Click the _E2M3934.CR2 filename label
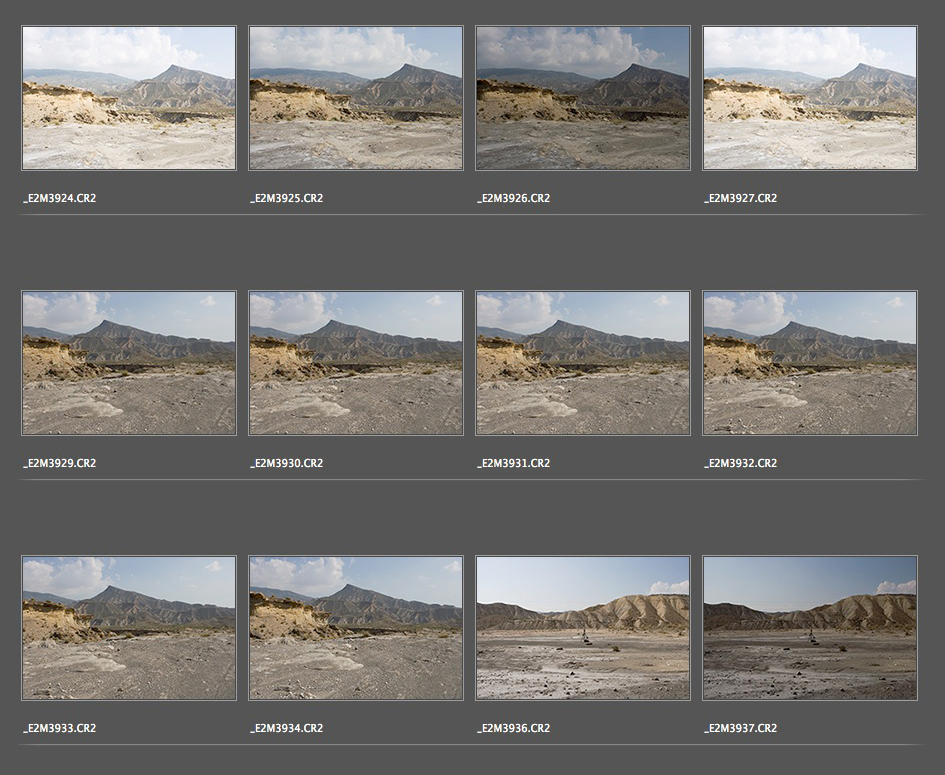 pyautogui.click(x=287, y=729)
